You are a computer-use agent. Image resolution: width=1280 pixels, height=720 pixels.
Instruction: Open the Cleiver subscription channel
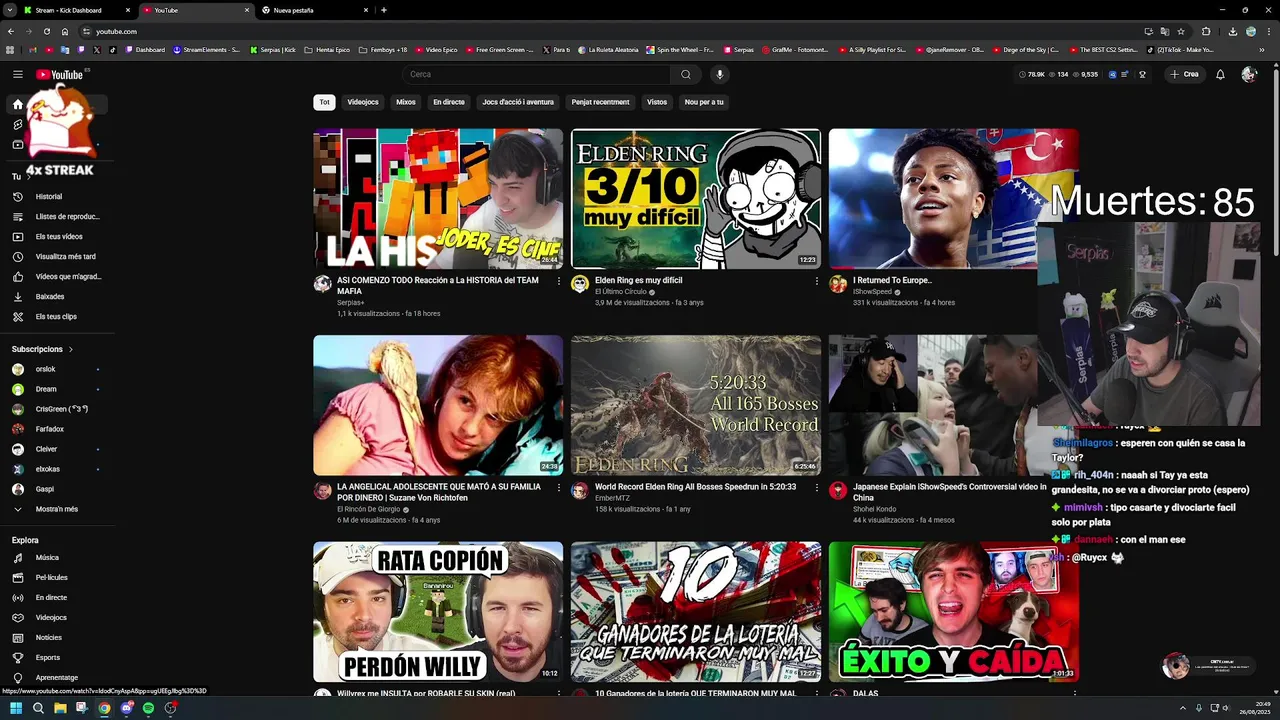(x=58, y=449)
